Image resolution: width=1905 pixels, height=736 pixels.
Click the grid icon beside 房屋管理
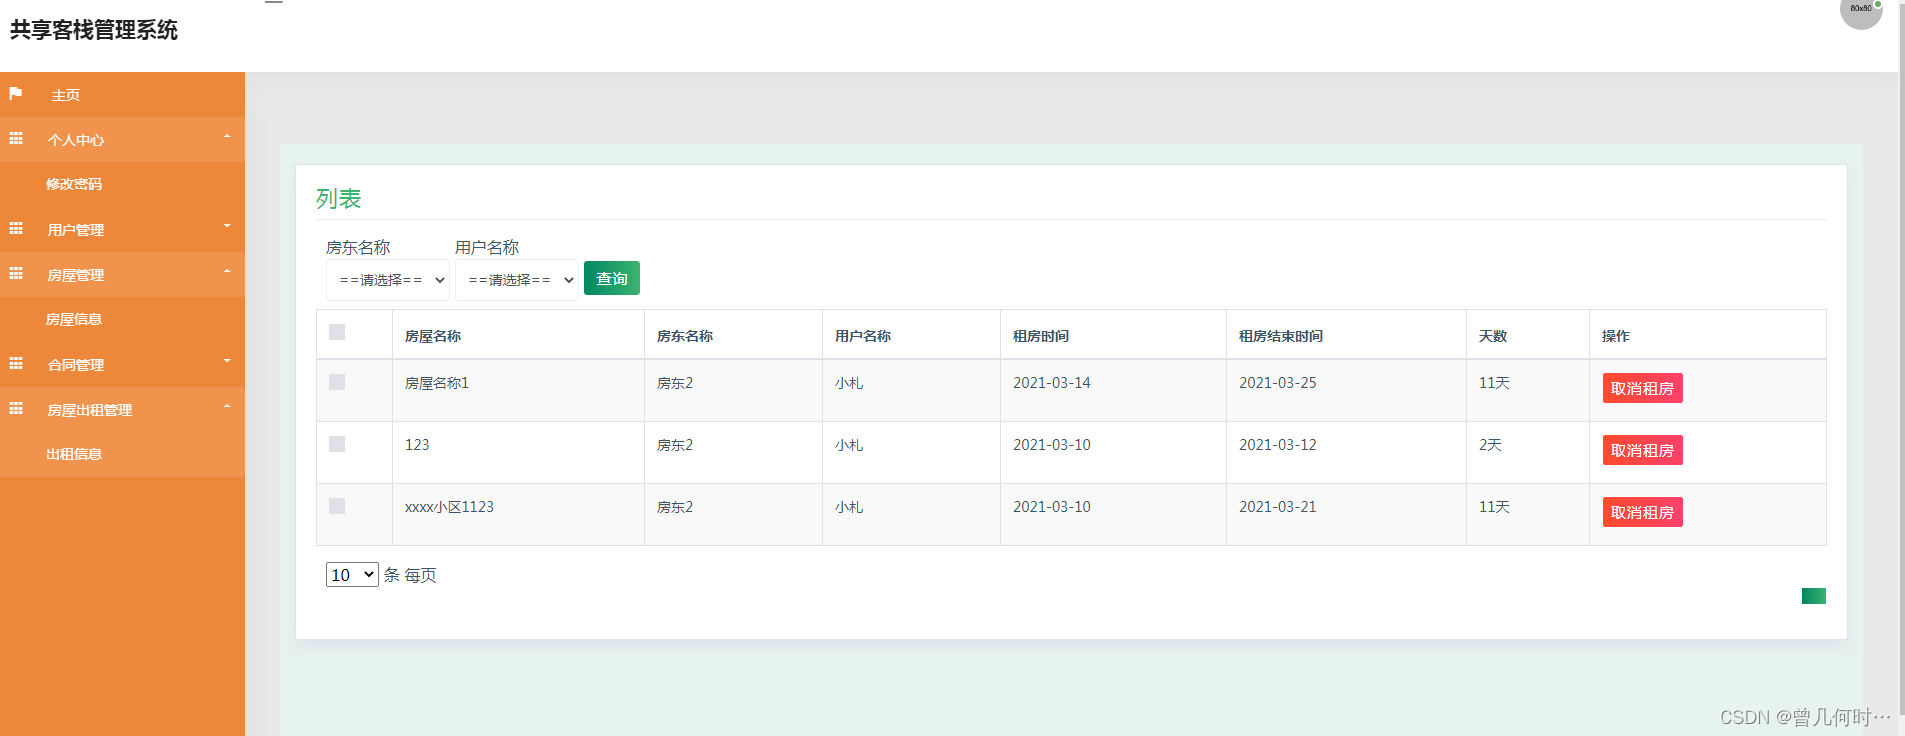coord(16,274)
